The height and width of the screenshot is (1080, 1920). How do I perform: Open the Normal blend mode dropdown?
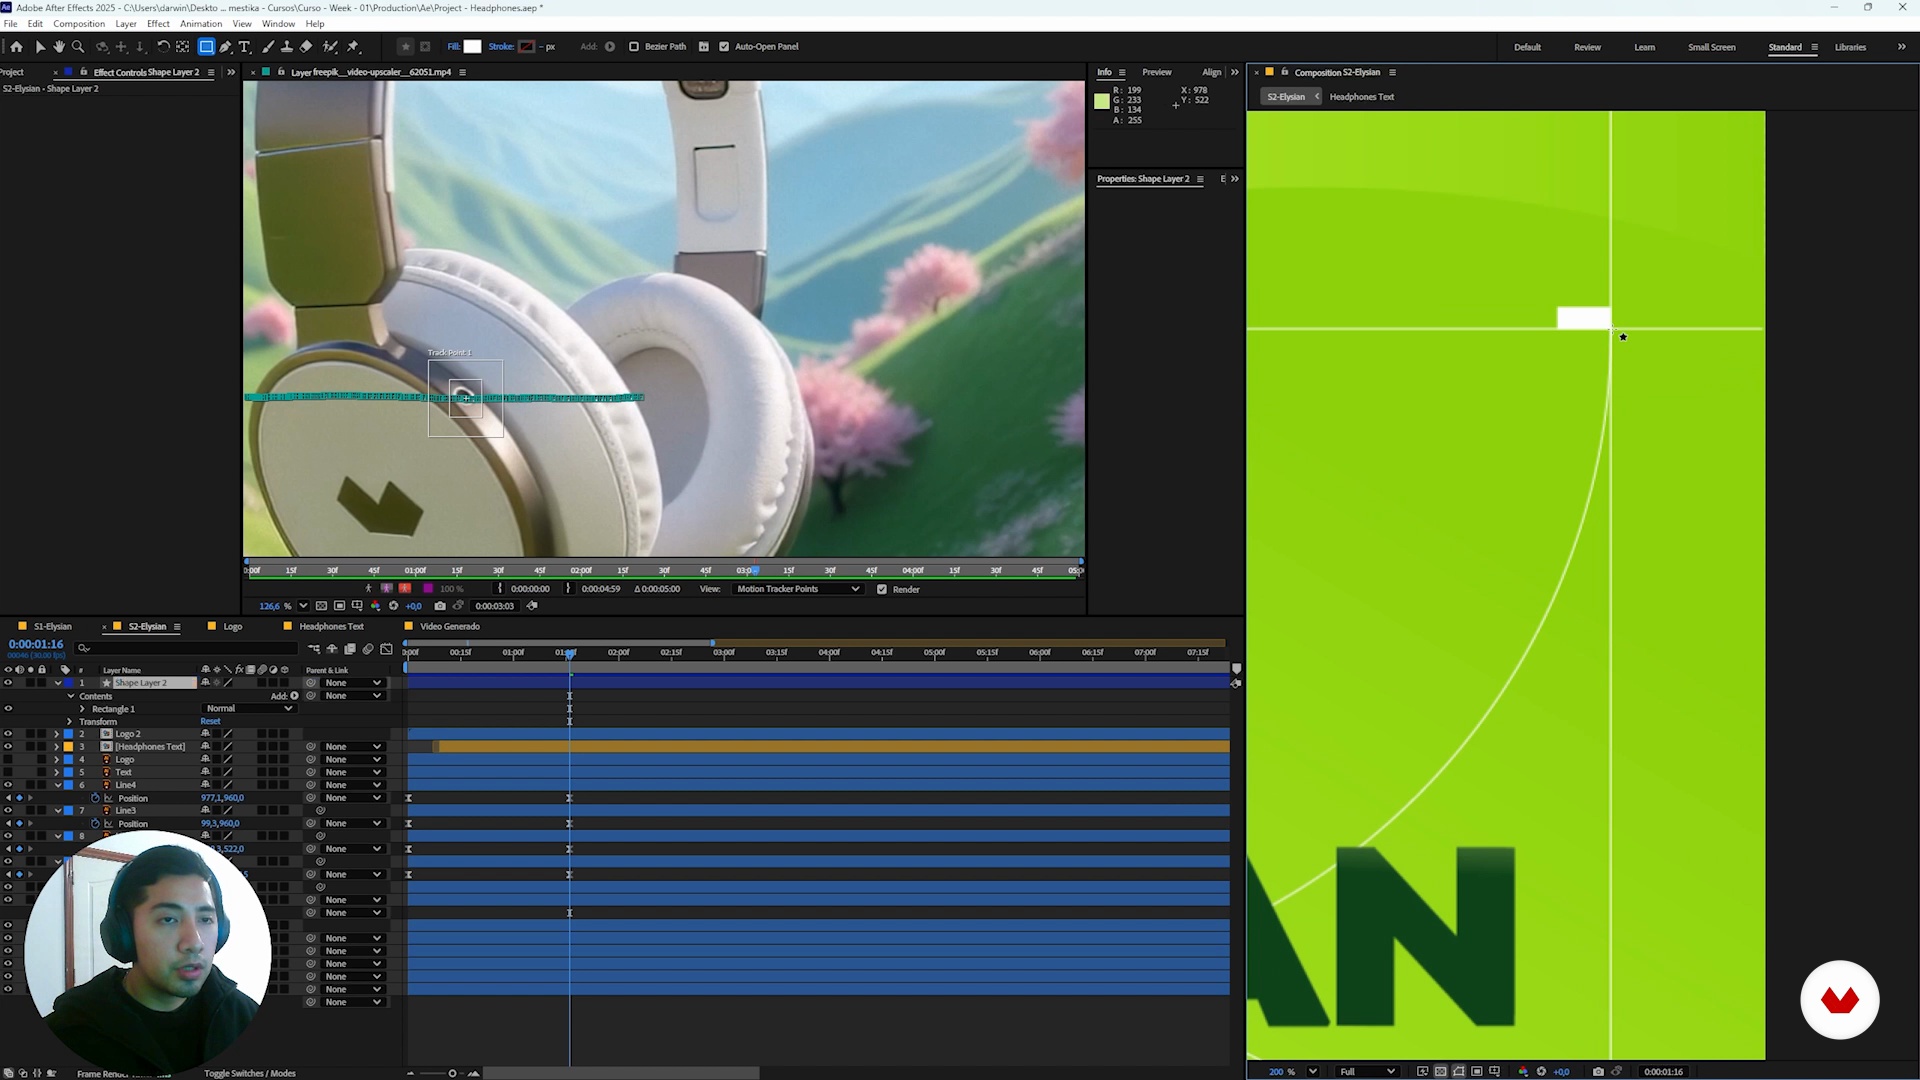click(x=249, y=709)
